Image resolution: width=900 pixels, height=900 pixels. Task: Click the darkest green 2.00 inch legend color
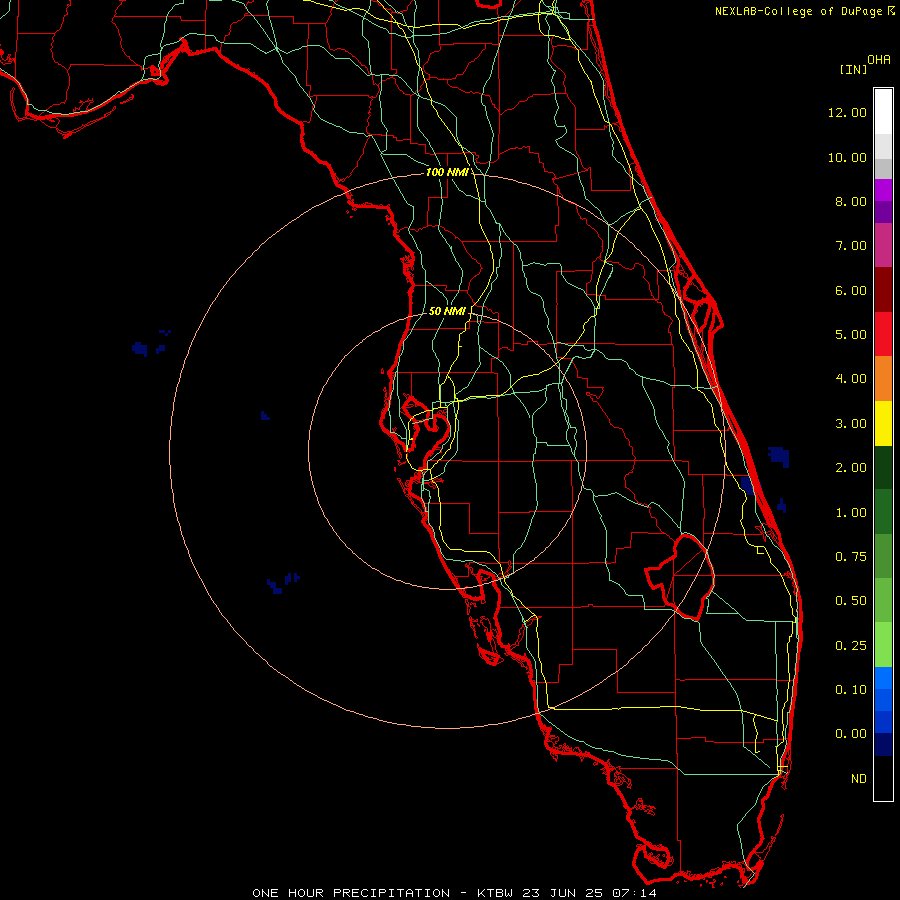pyautogui.click(x=883, y=467)
